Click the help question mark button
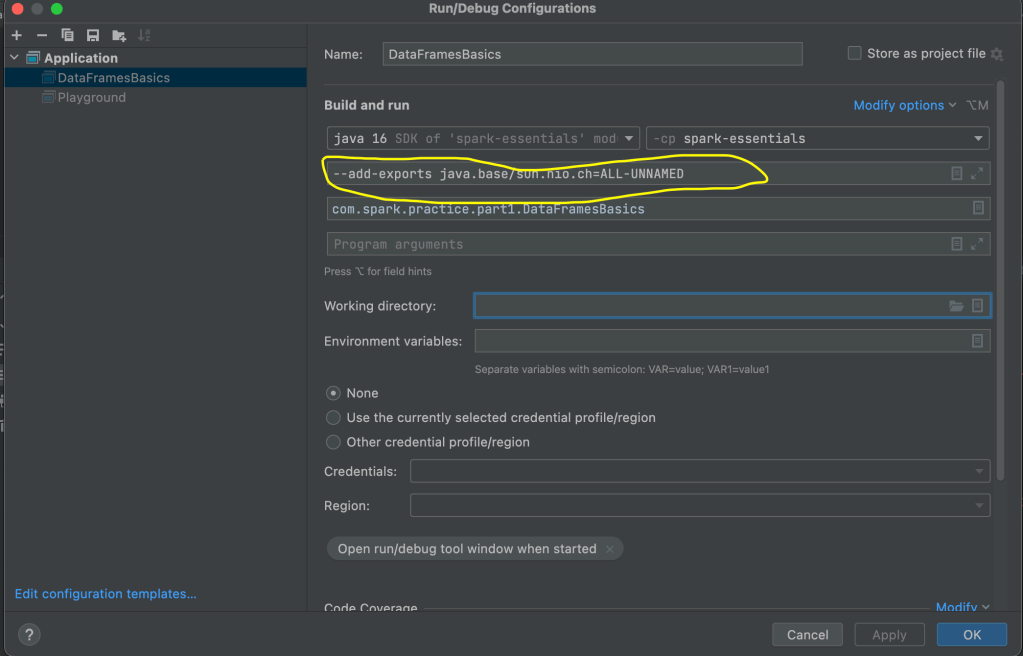 (29, 635)
